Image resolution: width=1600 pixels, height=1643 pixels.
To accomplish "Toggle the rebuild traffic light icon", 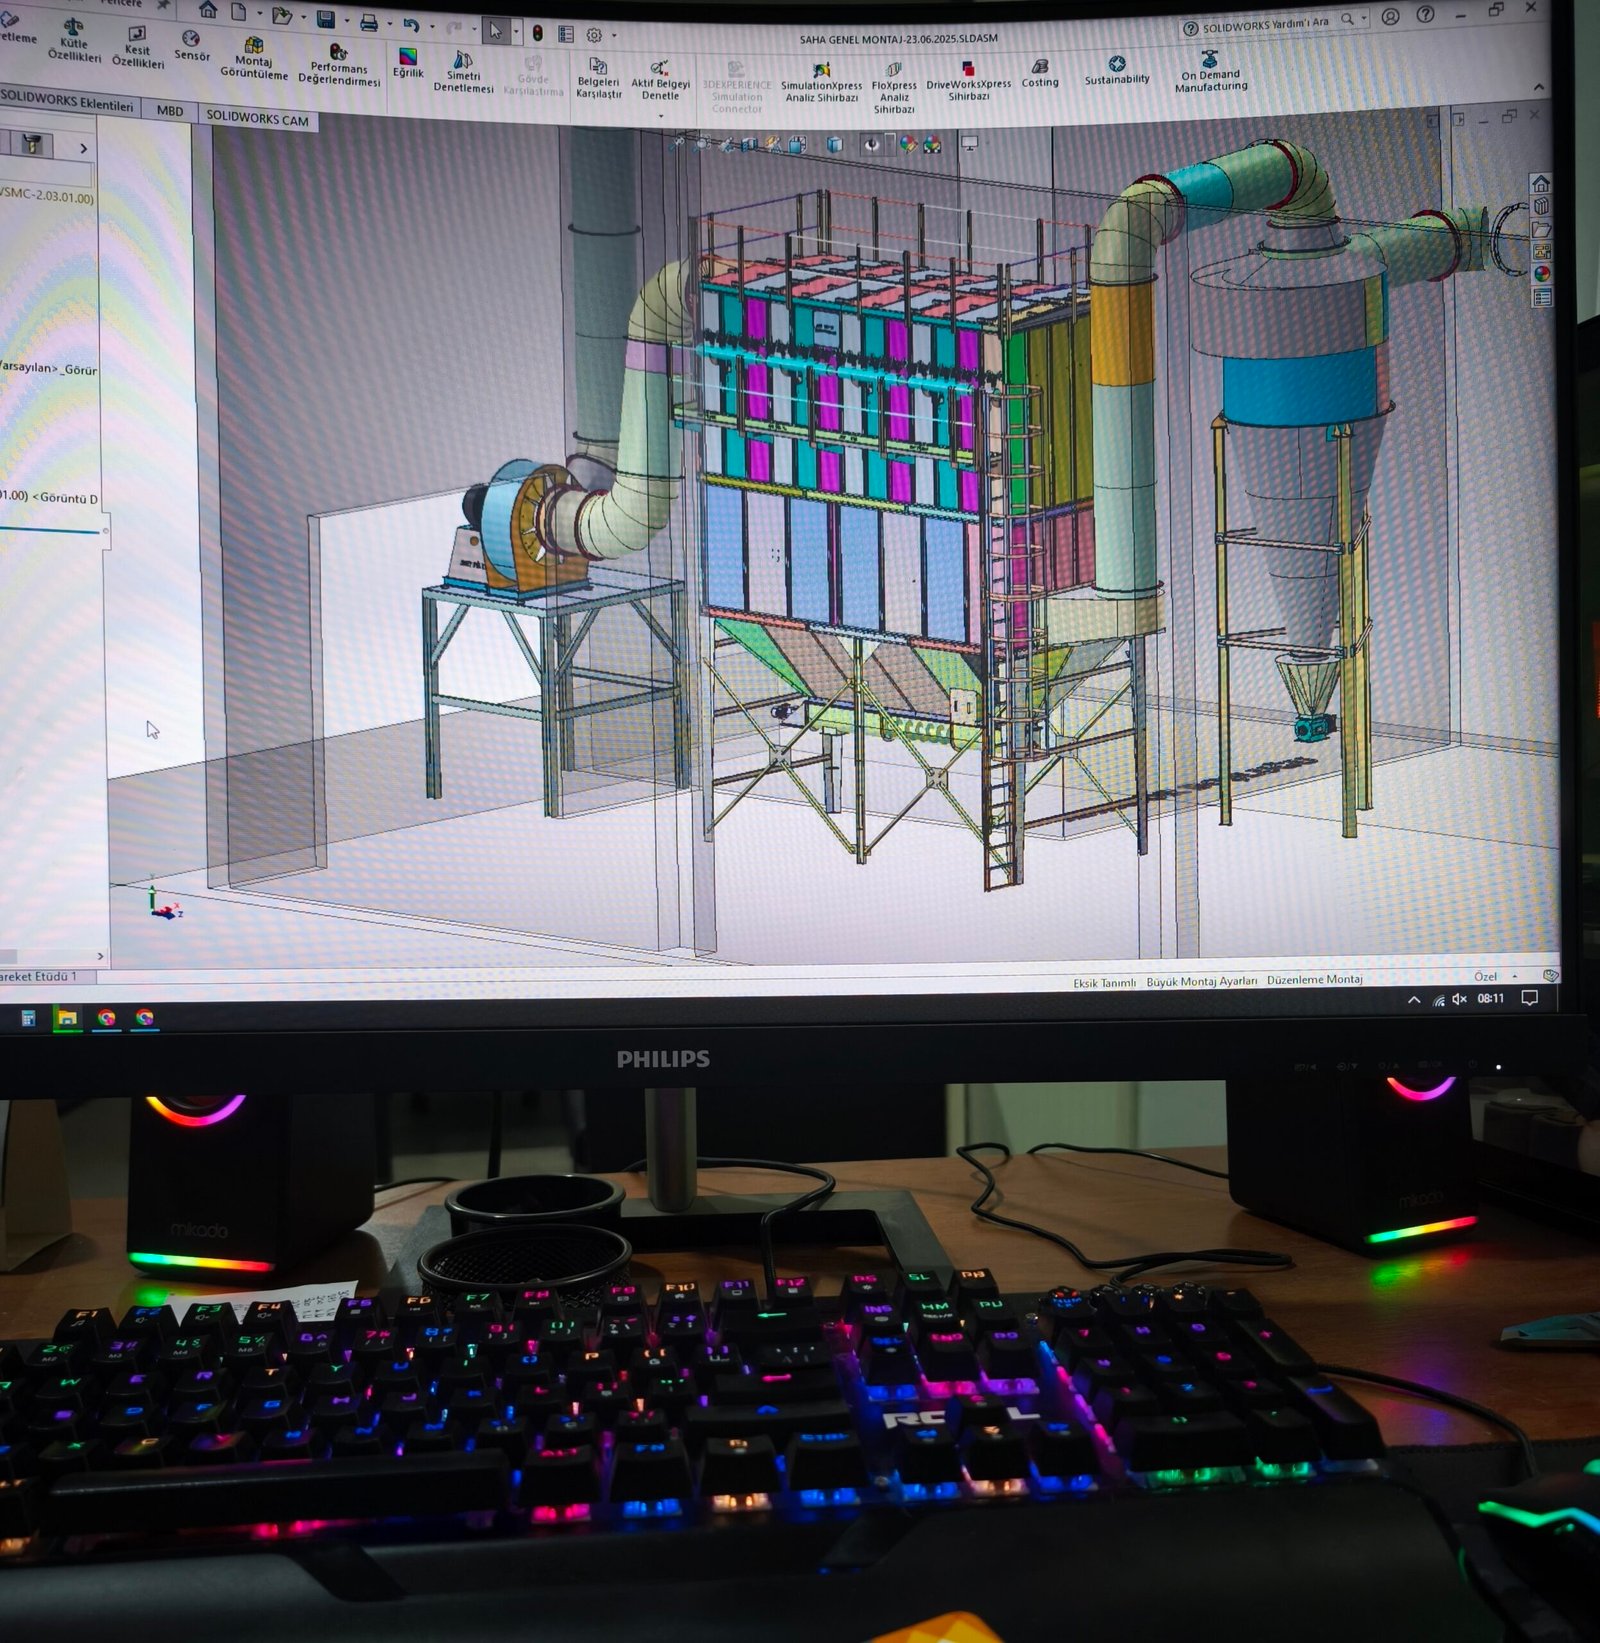I will click(538, 34).
